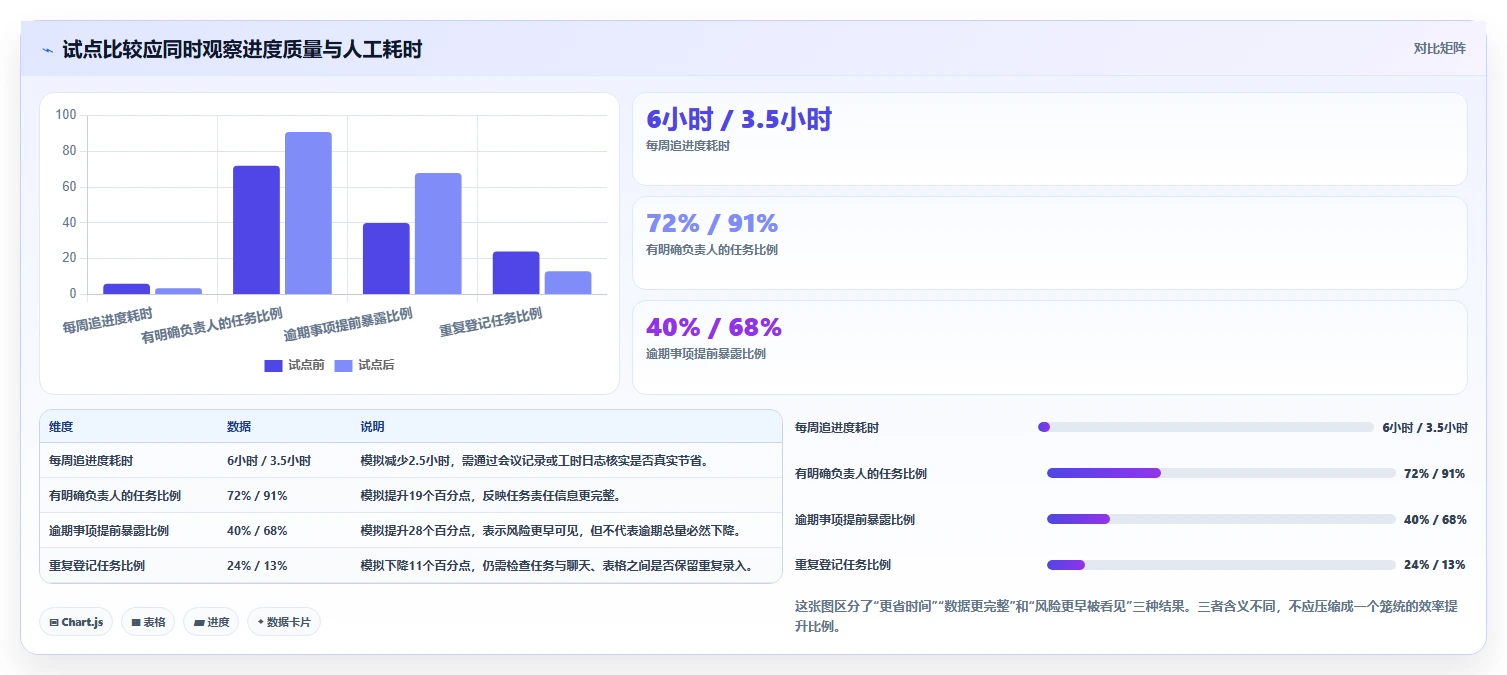Click the 逾期事项提前暴露比例 progress bar
The width and height of the screenshot is (1507, 675).
coord(1221,519)
